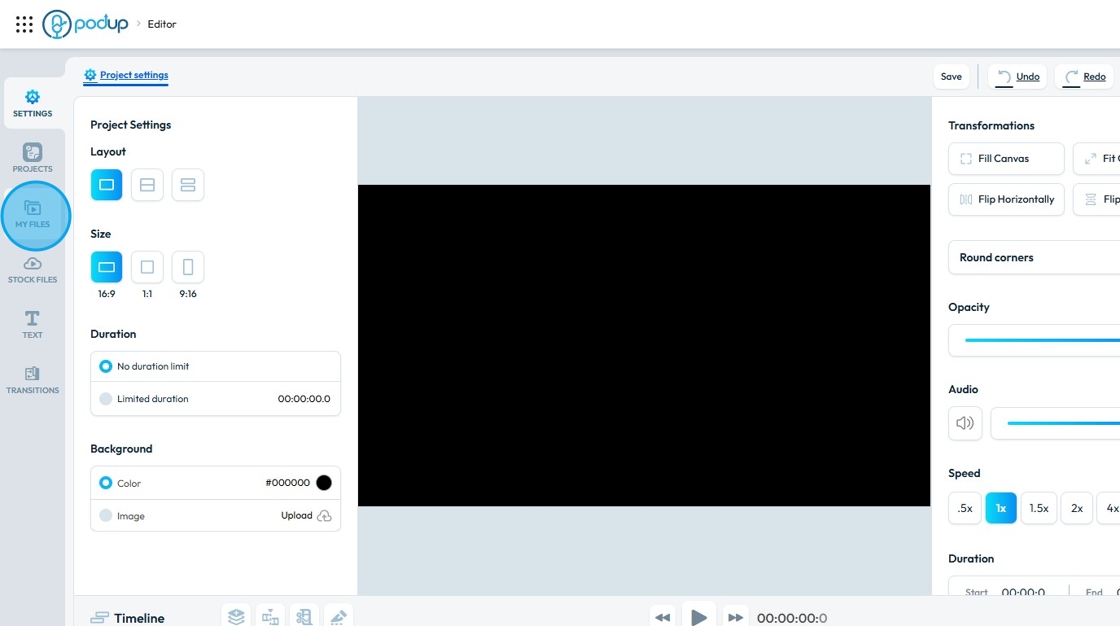Set speed to 1x

tap(1001, 508)
